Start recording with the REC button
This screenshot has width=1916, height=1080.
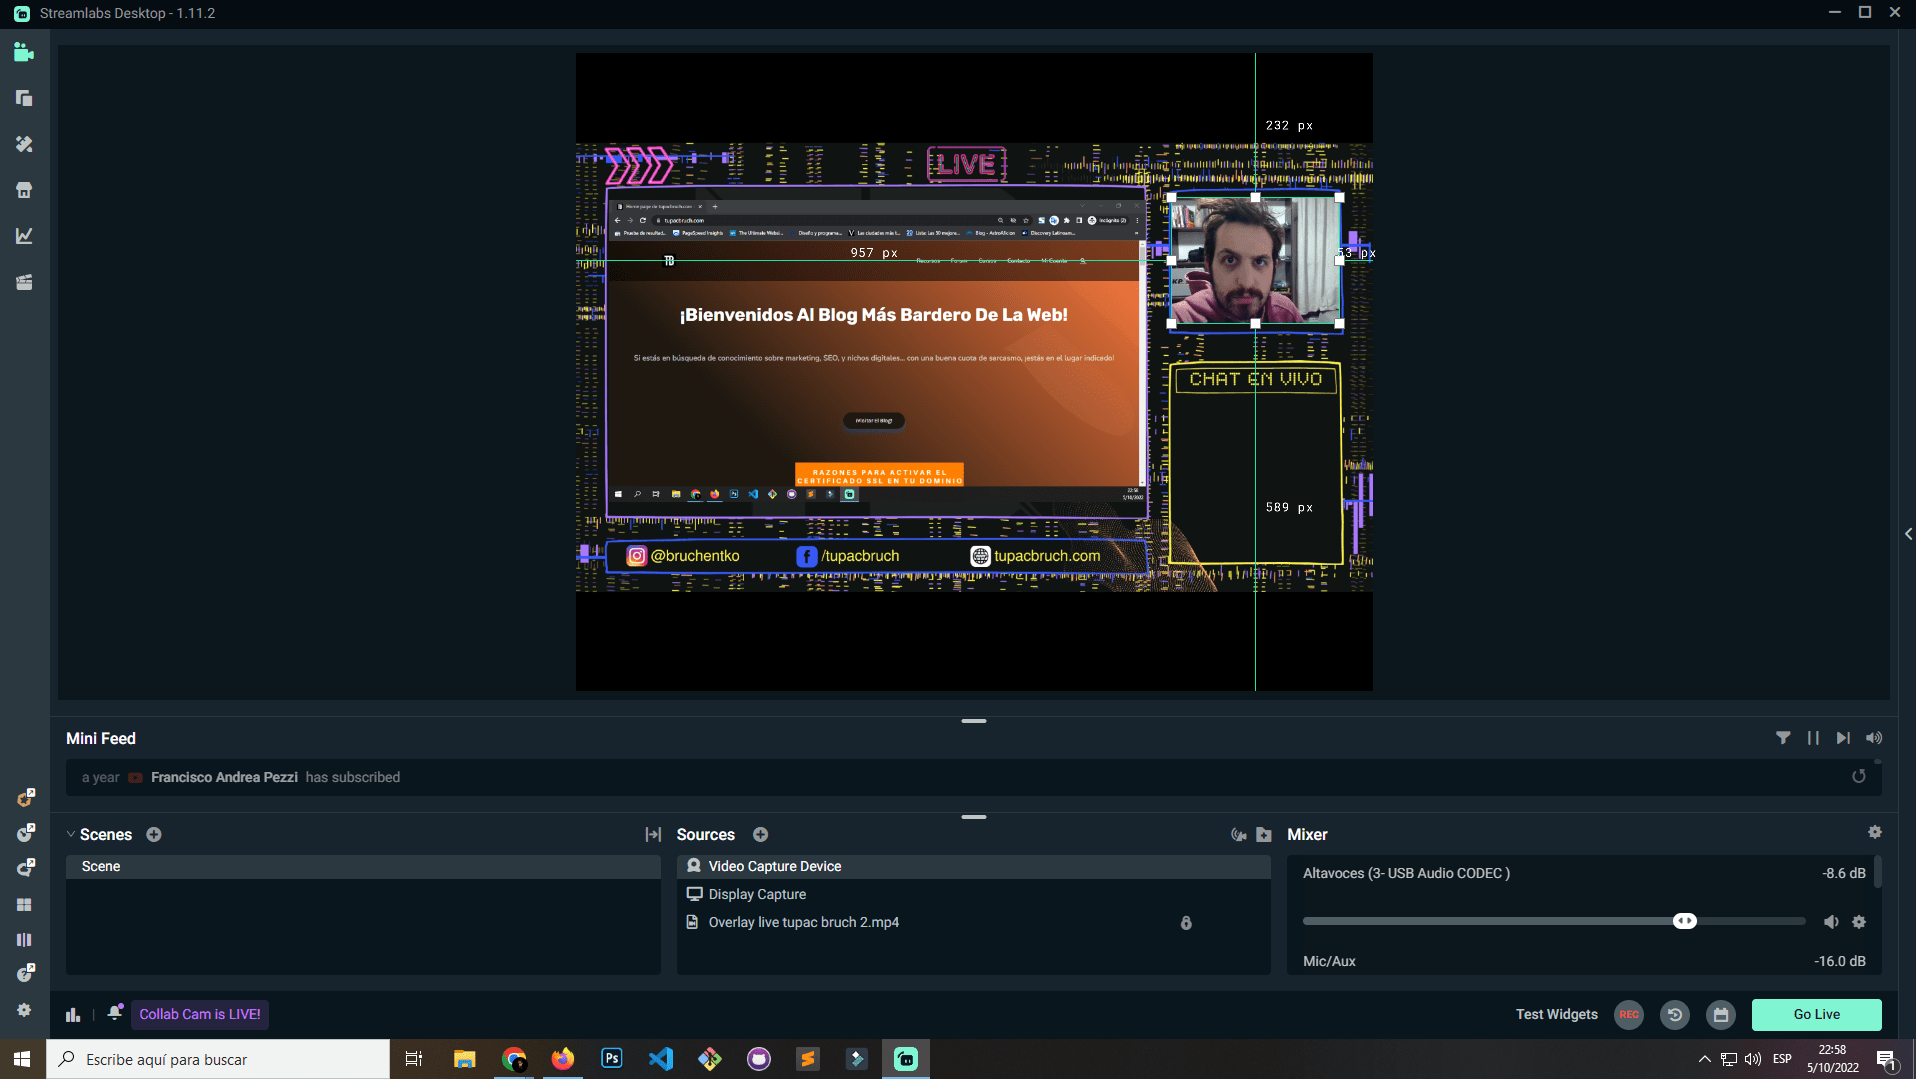tap(1628, 1014)
